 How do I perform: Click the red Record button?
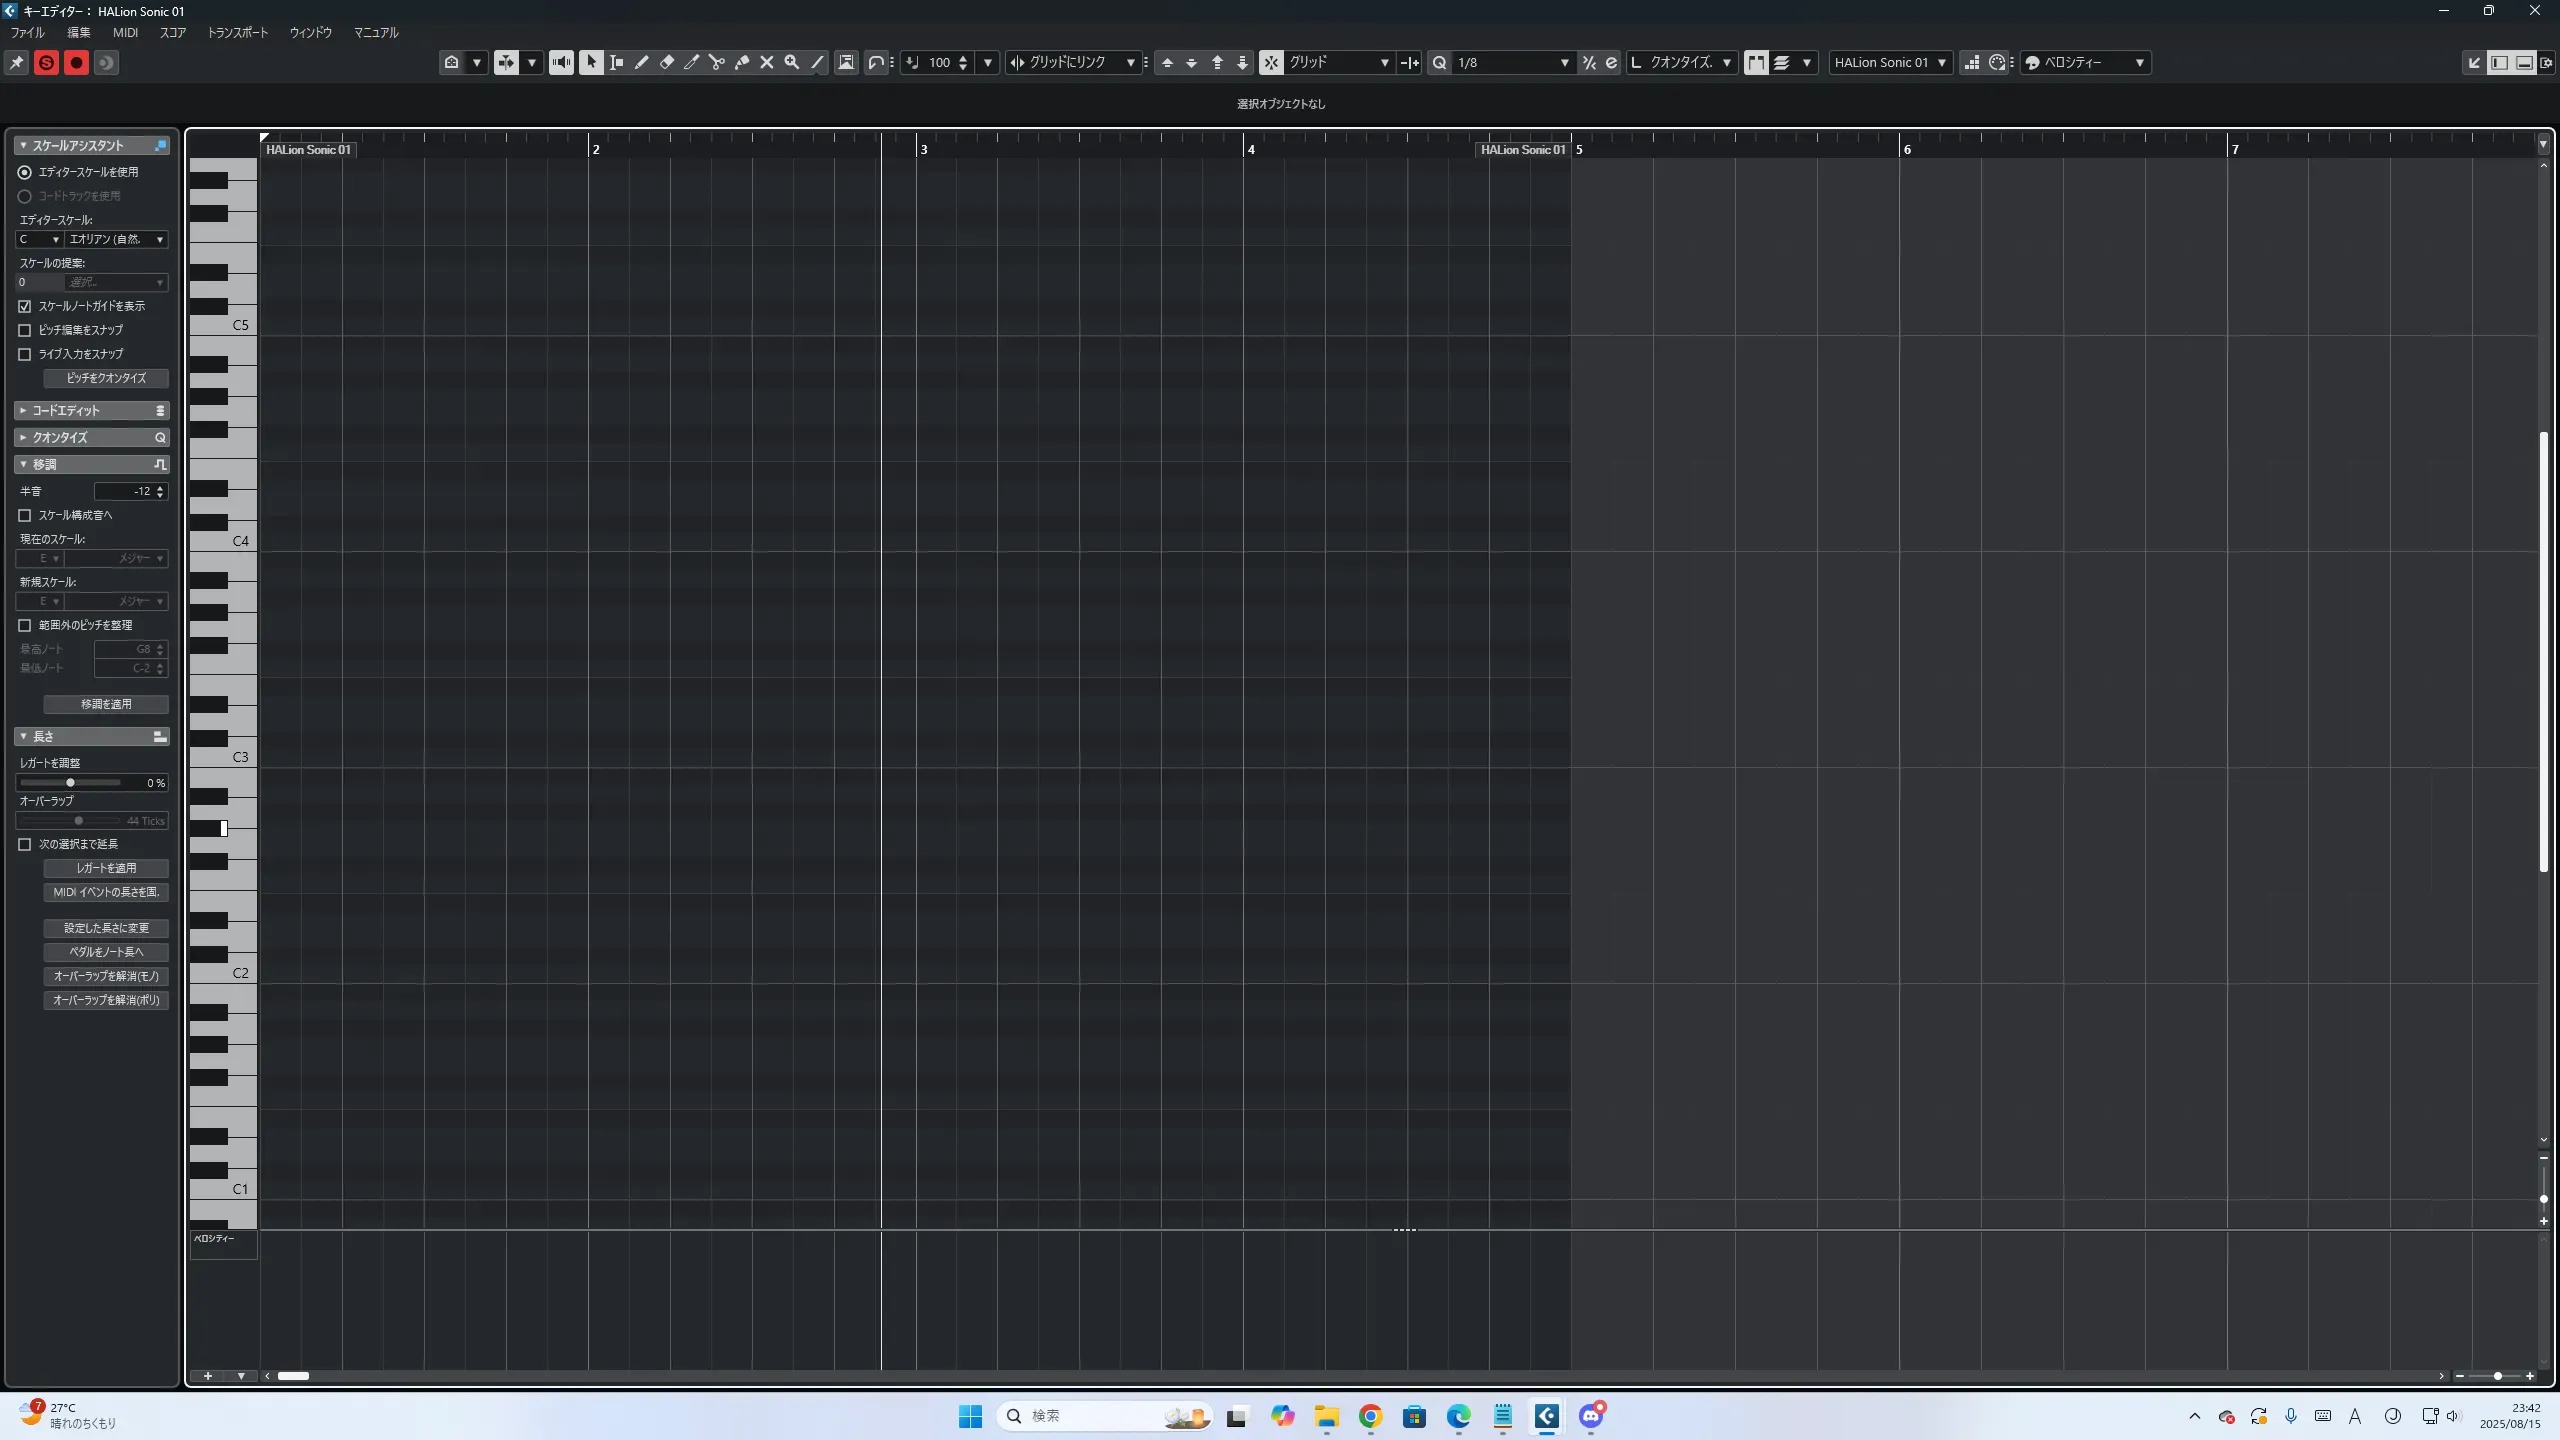(x=76, y=63)
